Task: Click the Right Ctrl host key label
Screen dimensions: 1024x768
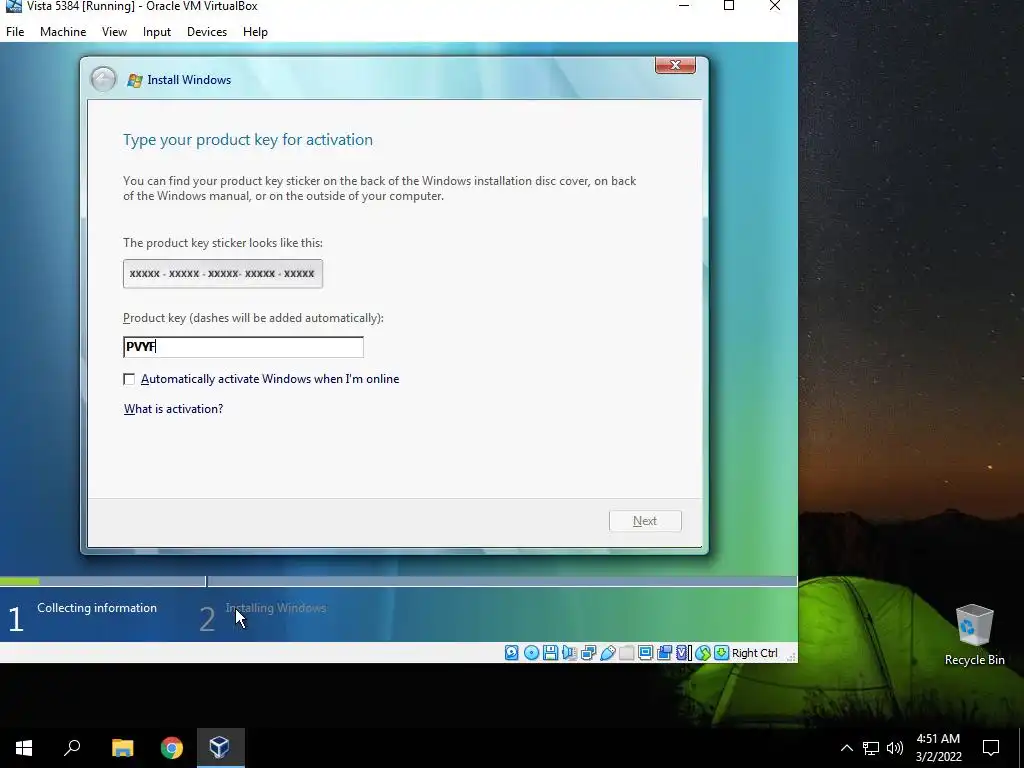Action: point(754,653)
